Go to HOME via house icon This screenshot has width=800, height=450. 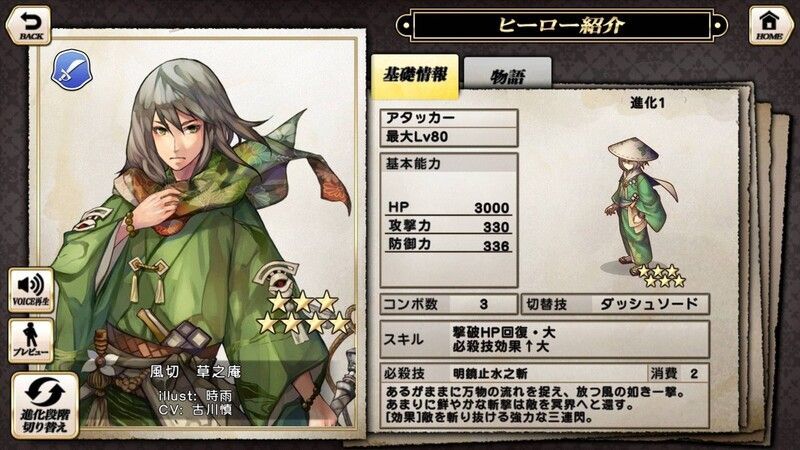point(770,26)
